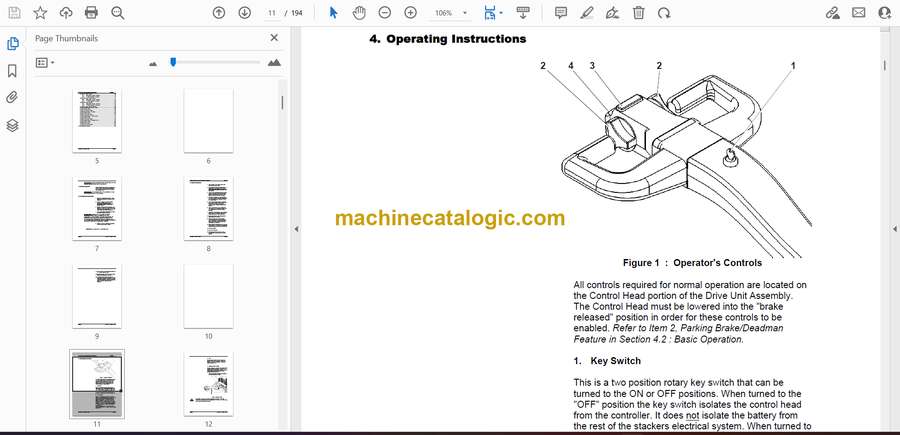900x435 pixels.
Task: Add a sticky note comment
Action: (561, 13)
